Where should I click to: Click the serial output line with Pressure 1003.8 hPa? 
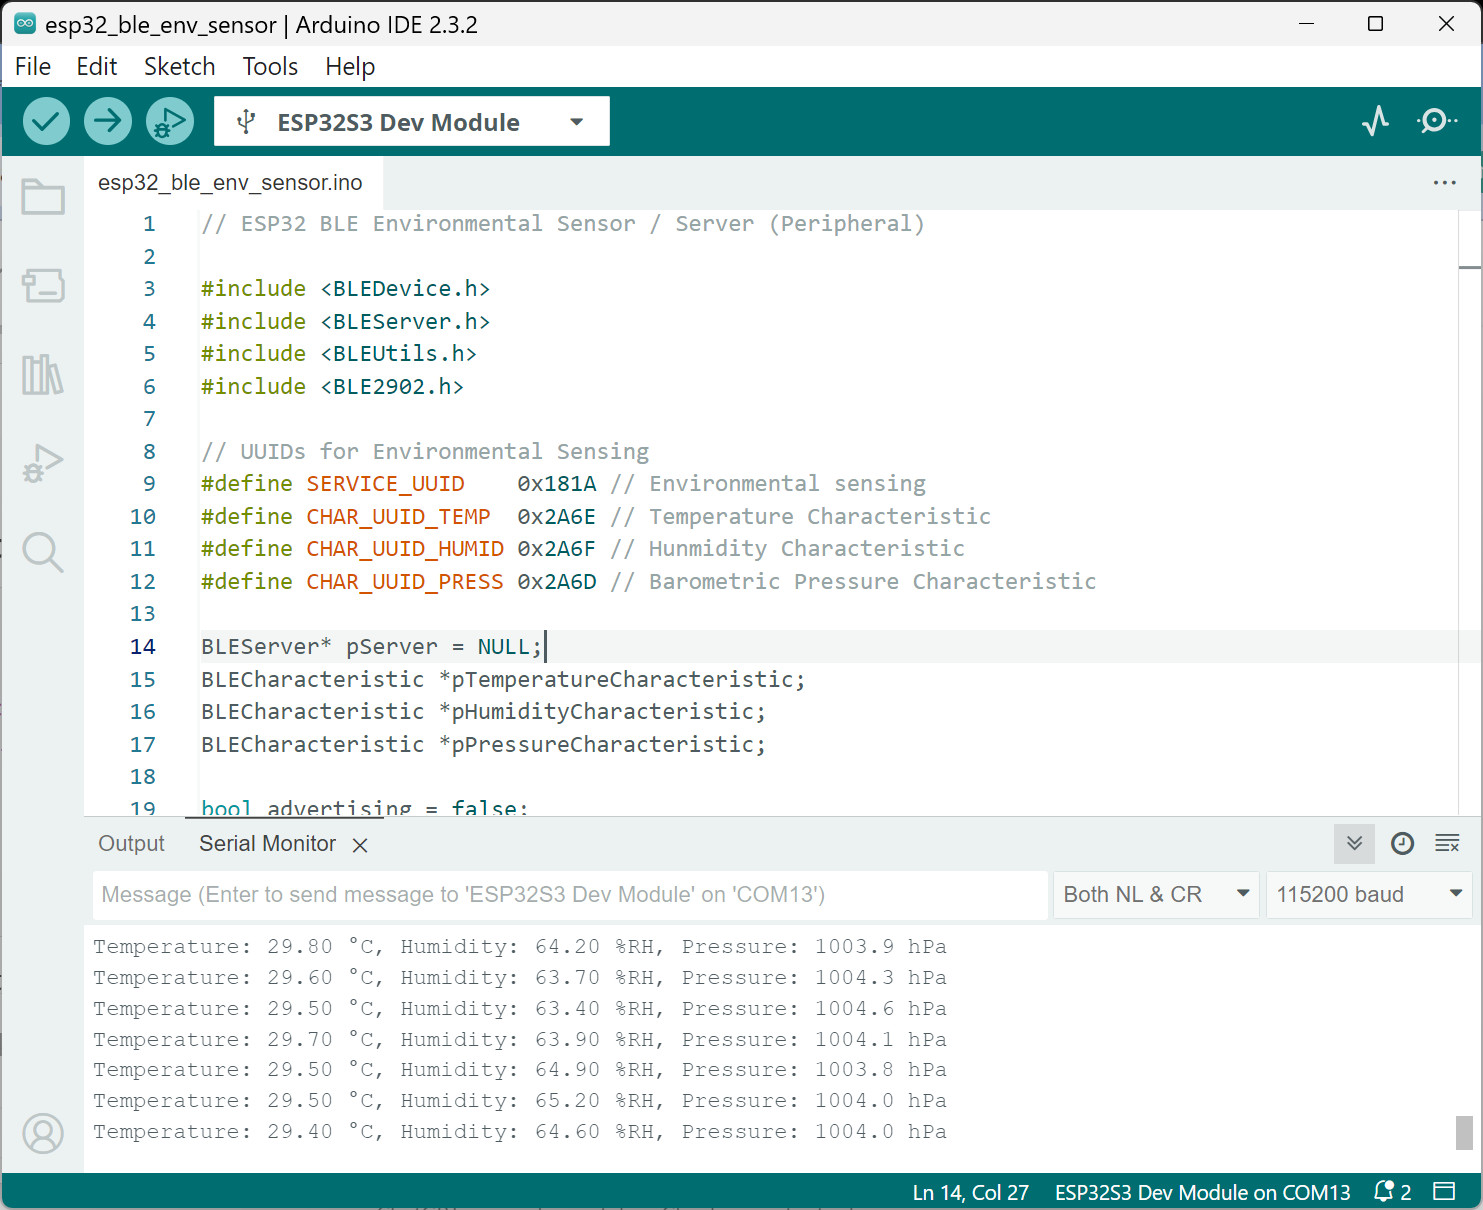click(x=520, y=1070)
